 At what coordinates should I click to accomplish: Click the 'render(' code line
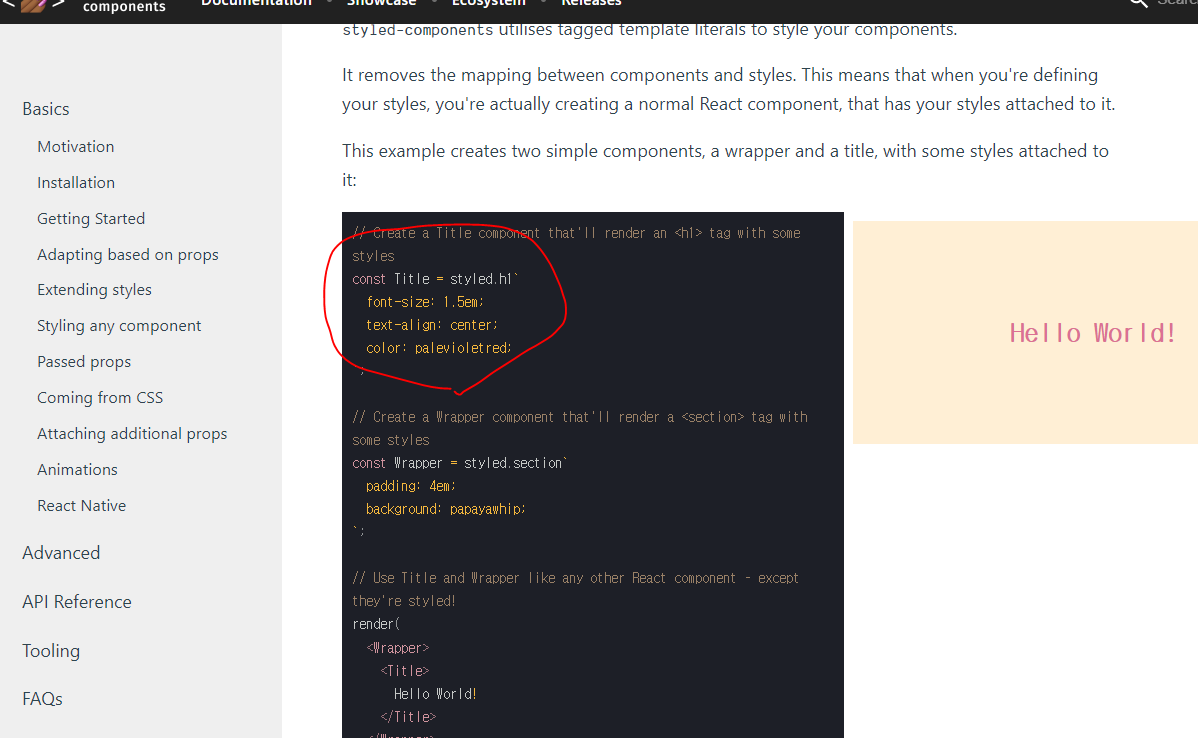(x=376, y=624)
